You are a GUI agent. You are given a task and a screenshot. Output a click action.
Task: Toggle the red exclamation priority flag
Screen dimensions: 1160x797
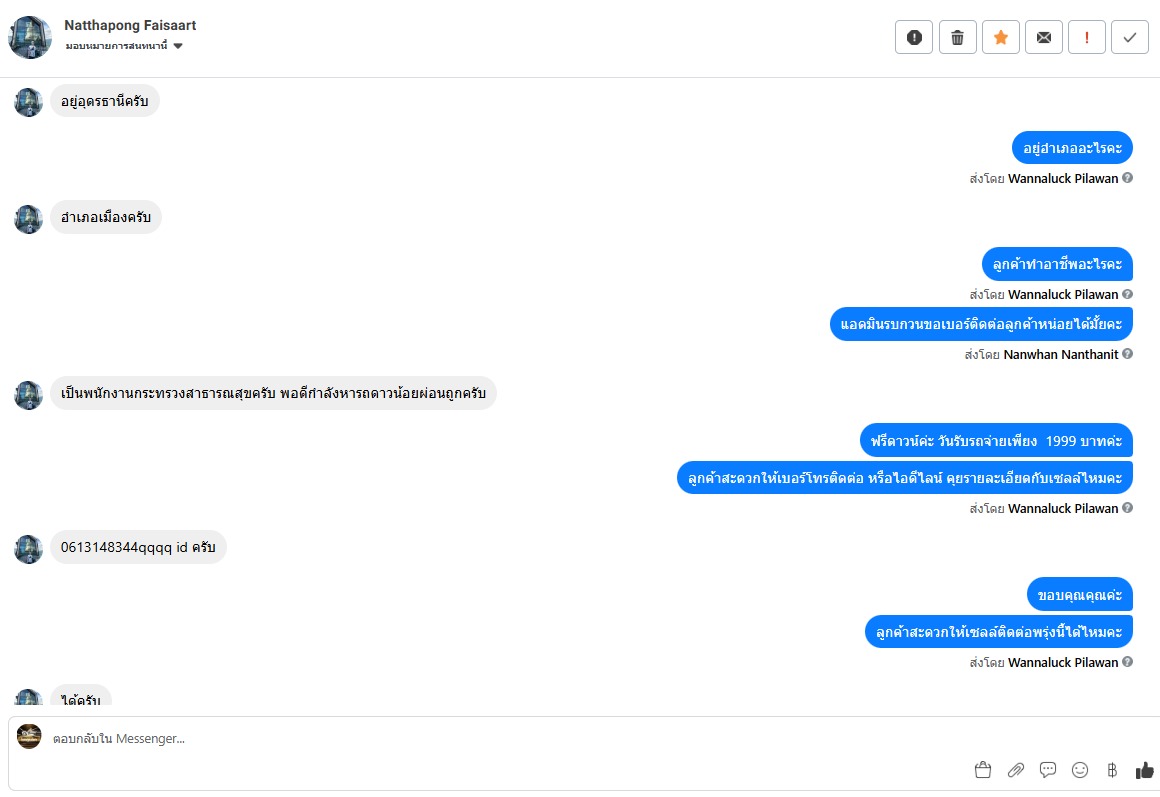click(x=1087, y=38)
